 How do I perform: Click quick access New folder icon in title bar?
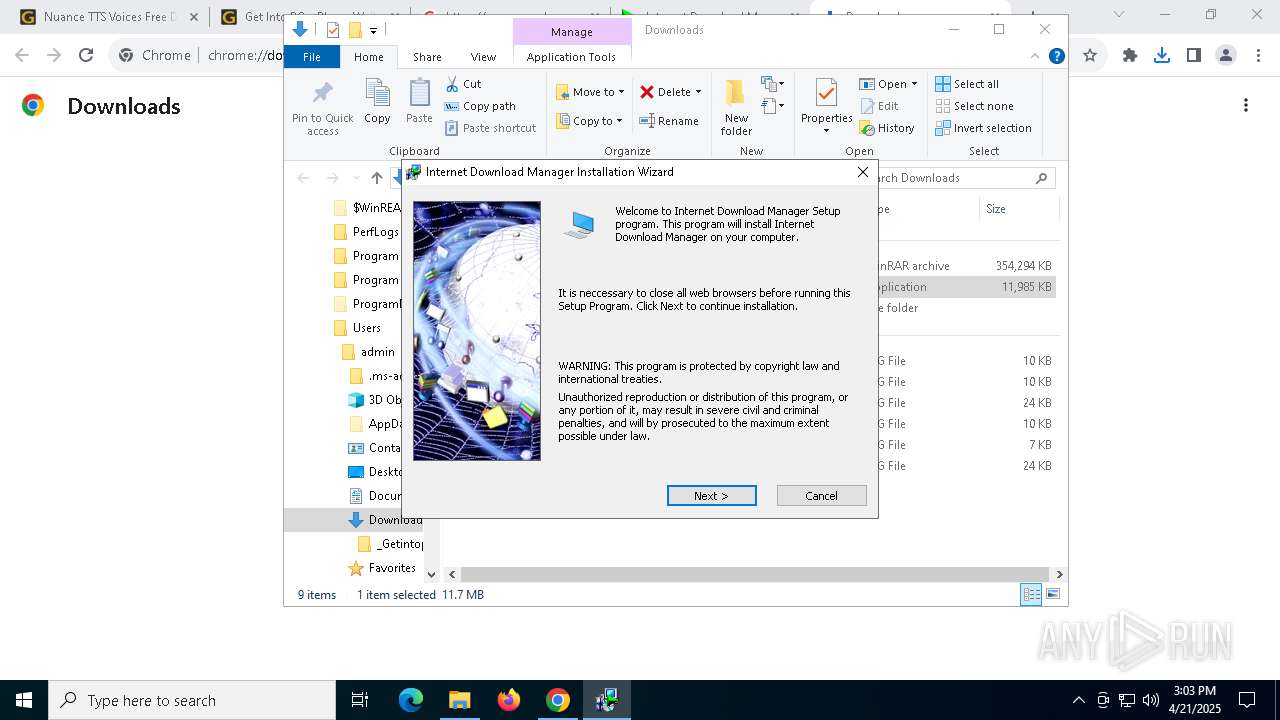(x=354, y=30)
